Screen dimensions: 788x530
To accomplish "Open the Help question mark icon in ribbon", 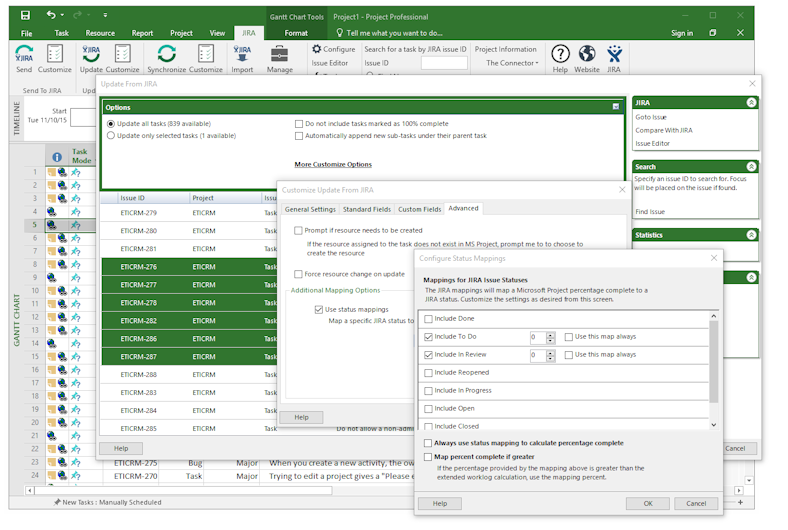I will point(560,53).
